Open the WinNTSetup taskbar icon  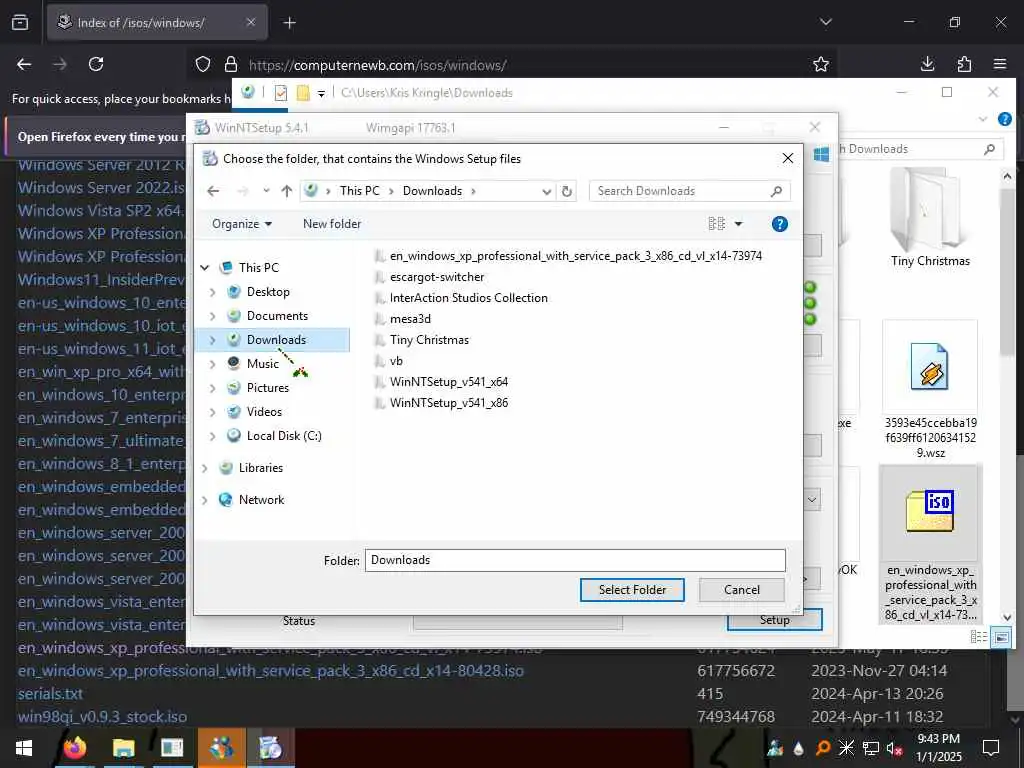[x=270, y=748]
